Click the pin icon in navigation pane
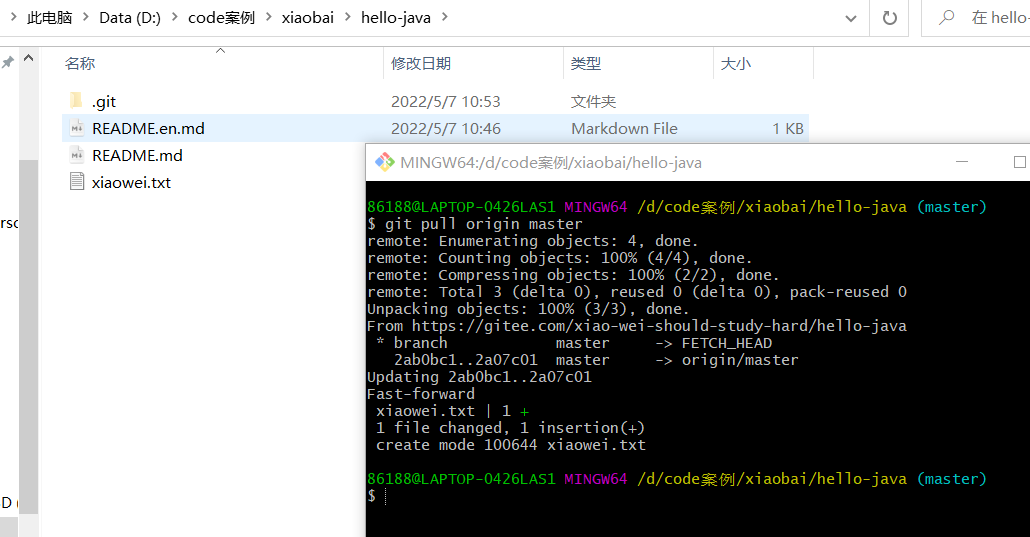The height and width of the screenshot is (537, 1030). click(x=8, y=62)
